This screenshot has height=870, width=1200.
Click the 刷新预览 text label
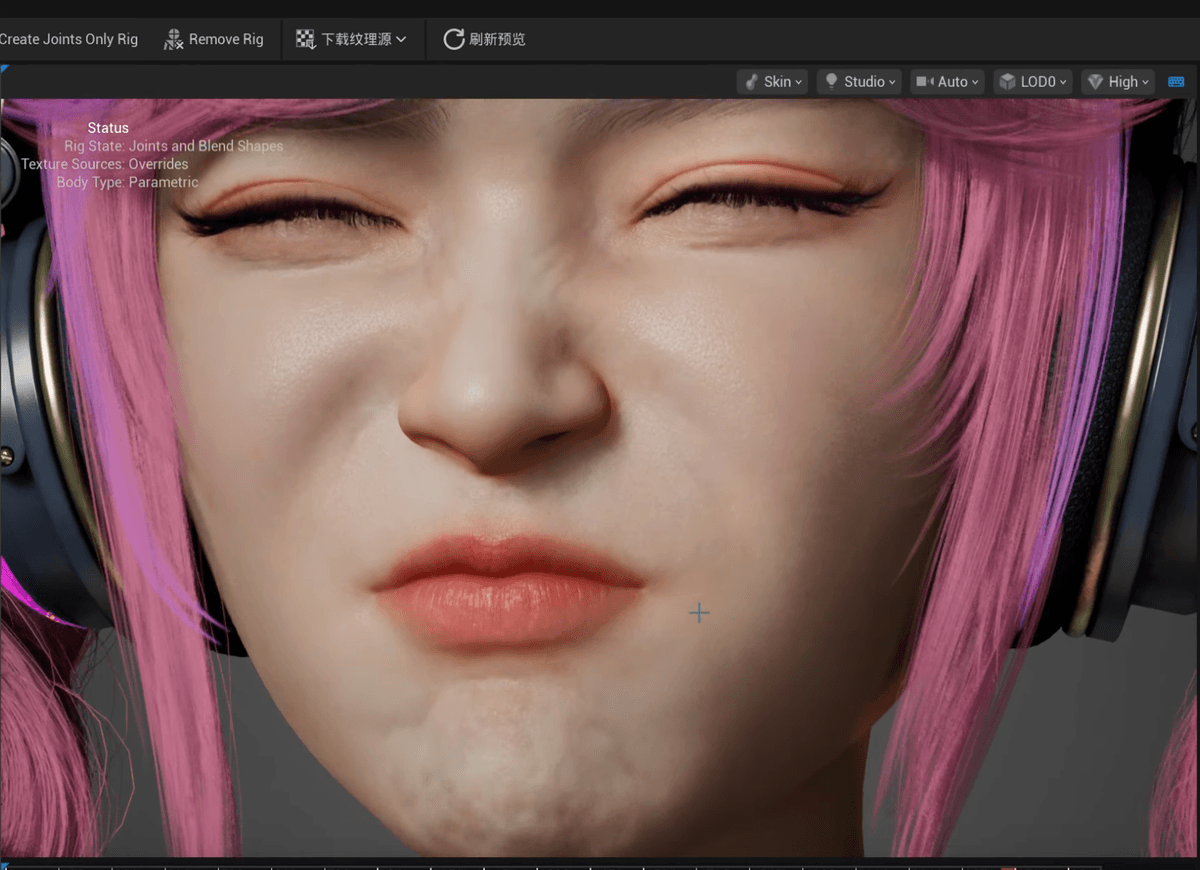[497, 39]
